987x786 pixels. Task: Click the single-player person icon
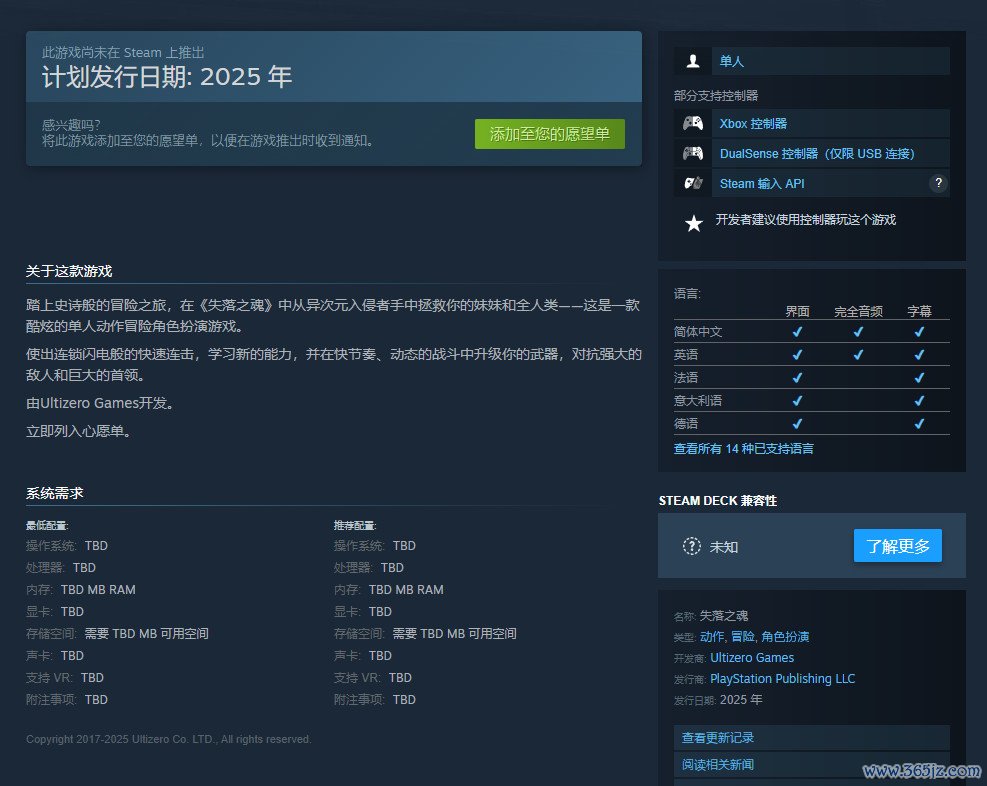(693, 61)
